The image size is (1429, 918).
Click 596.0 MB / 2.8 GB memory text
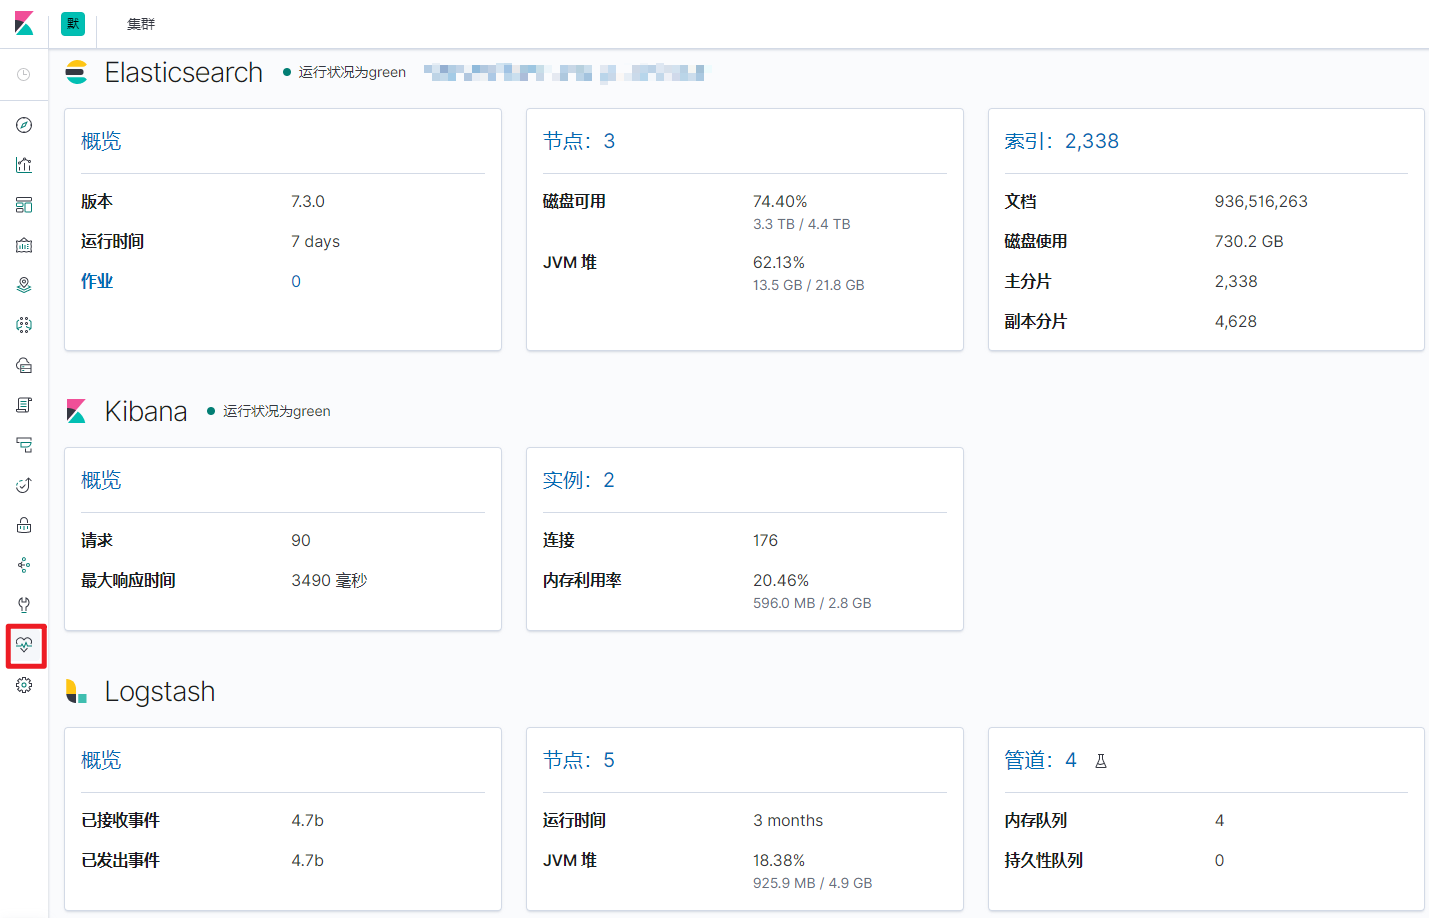(812, 603)
